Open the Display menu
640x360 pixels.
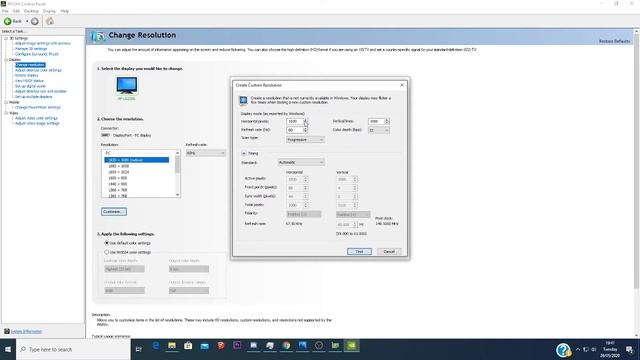click(49, 11)
